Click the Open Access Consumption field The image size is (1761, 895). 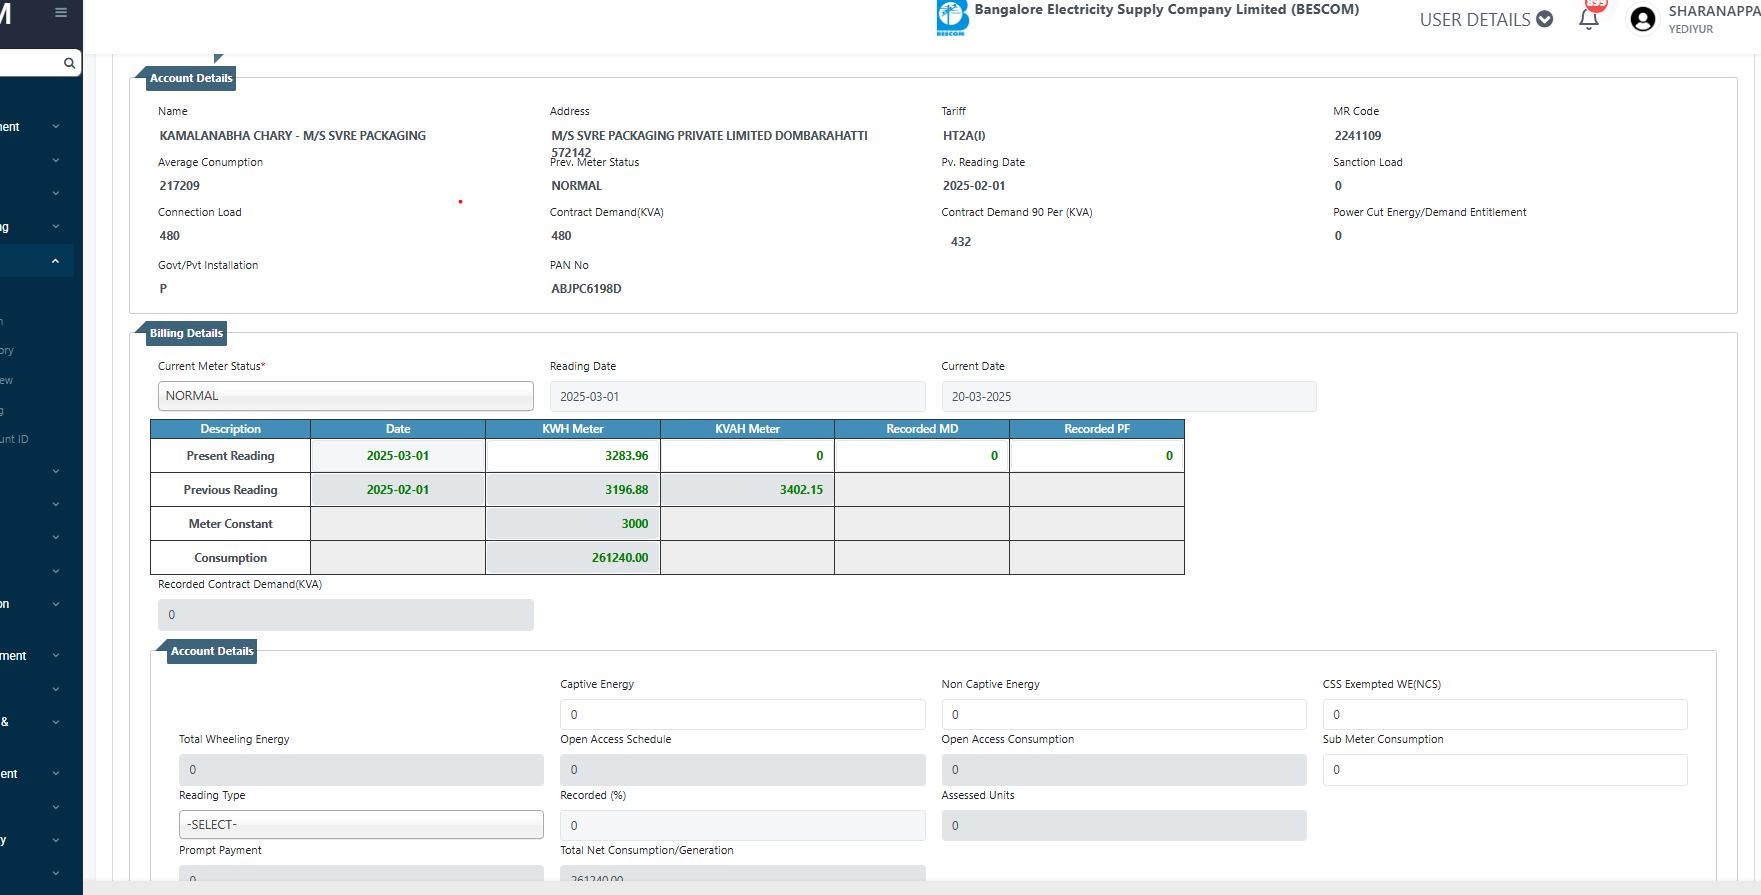[1124, 770]
